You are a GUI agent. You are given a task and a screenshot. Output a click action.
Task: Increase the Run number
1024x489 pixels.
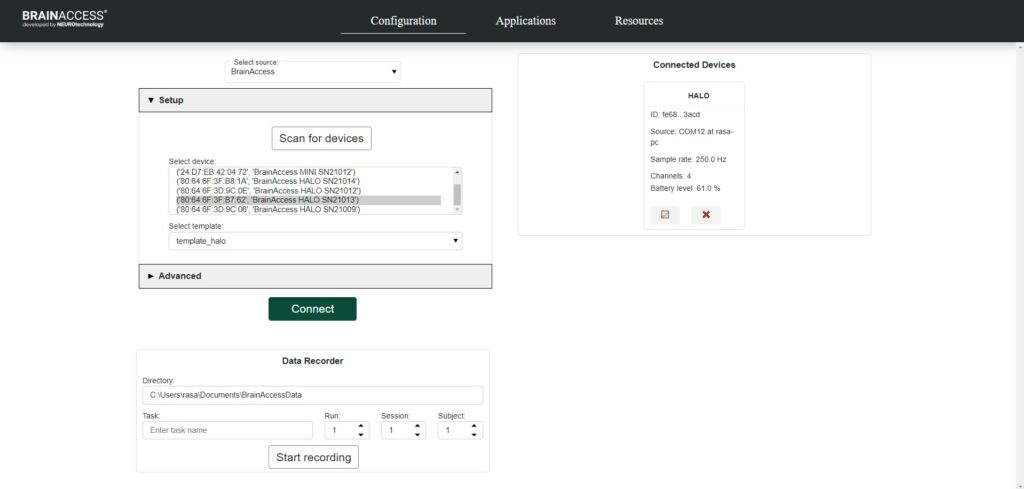pos(360,426)
